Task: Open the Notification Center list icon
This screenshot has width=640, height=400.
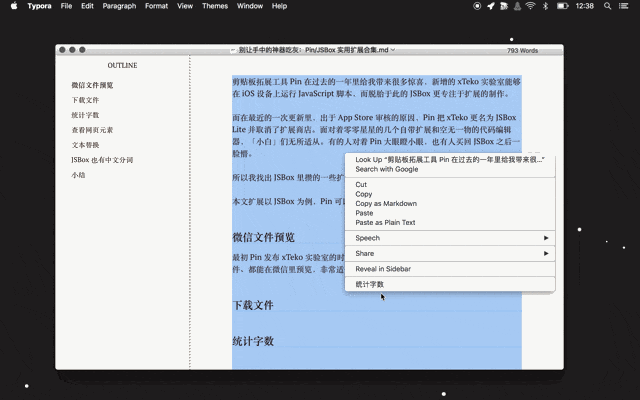Action: click(x=626, y=6)
